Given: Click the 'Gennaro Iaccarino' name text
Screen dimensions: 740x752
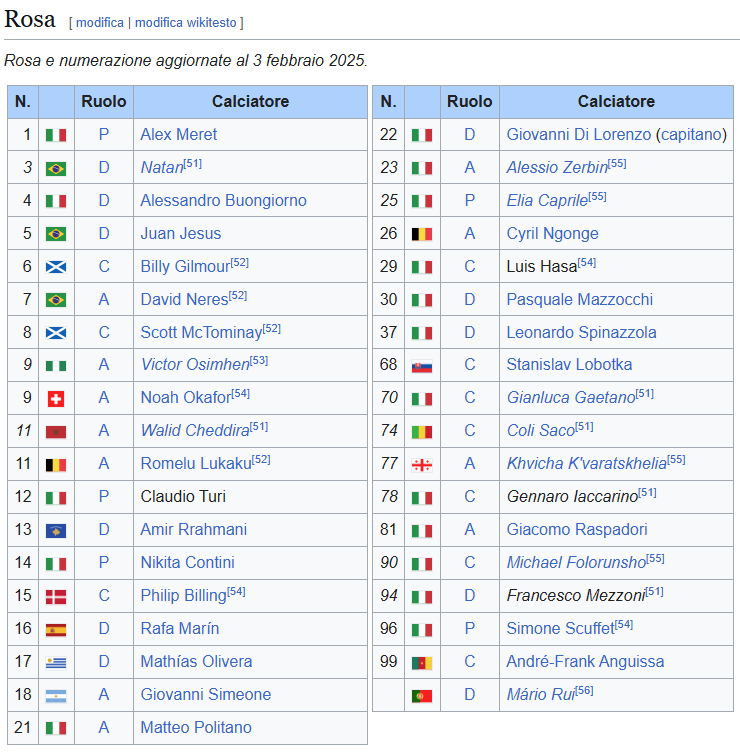Looking at the screenshot, I should pos(572,497).
